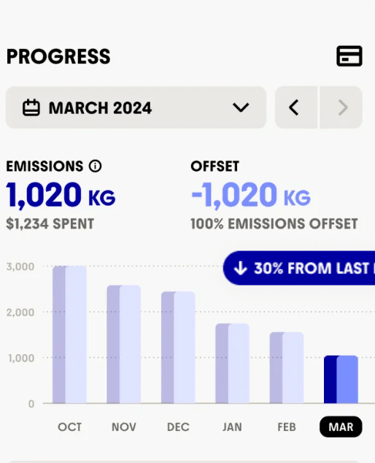Expand the March 2024 month dropdown
This screenshot has height=463, width=375.
(136, 108)
